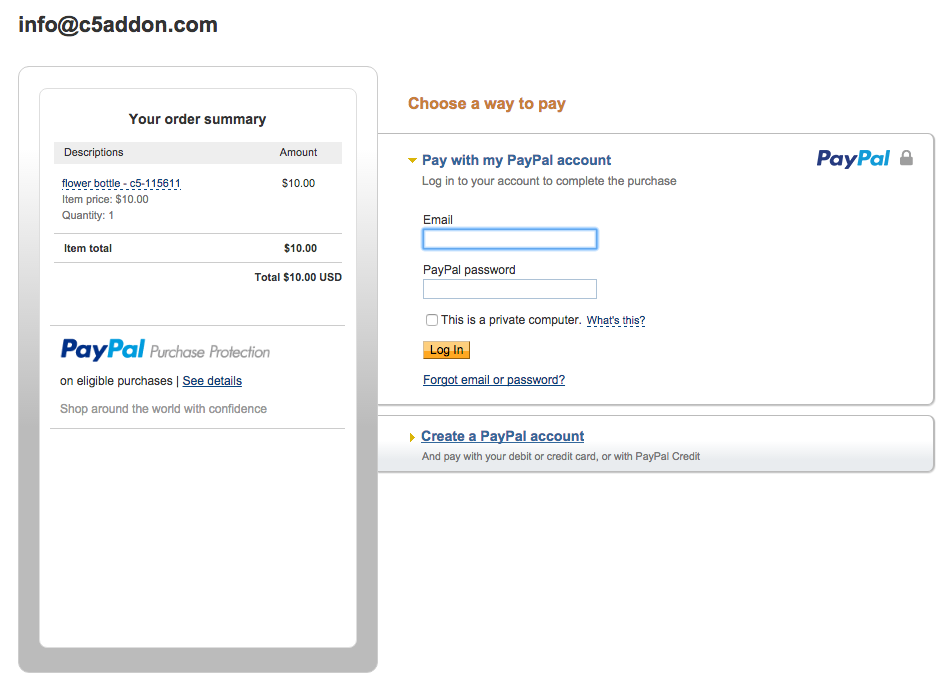Click the Descriptions column header
This screenshot has width=950, height=676.
[94, 152]
